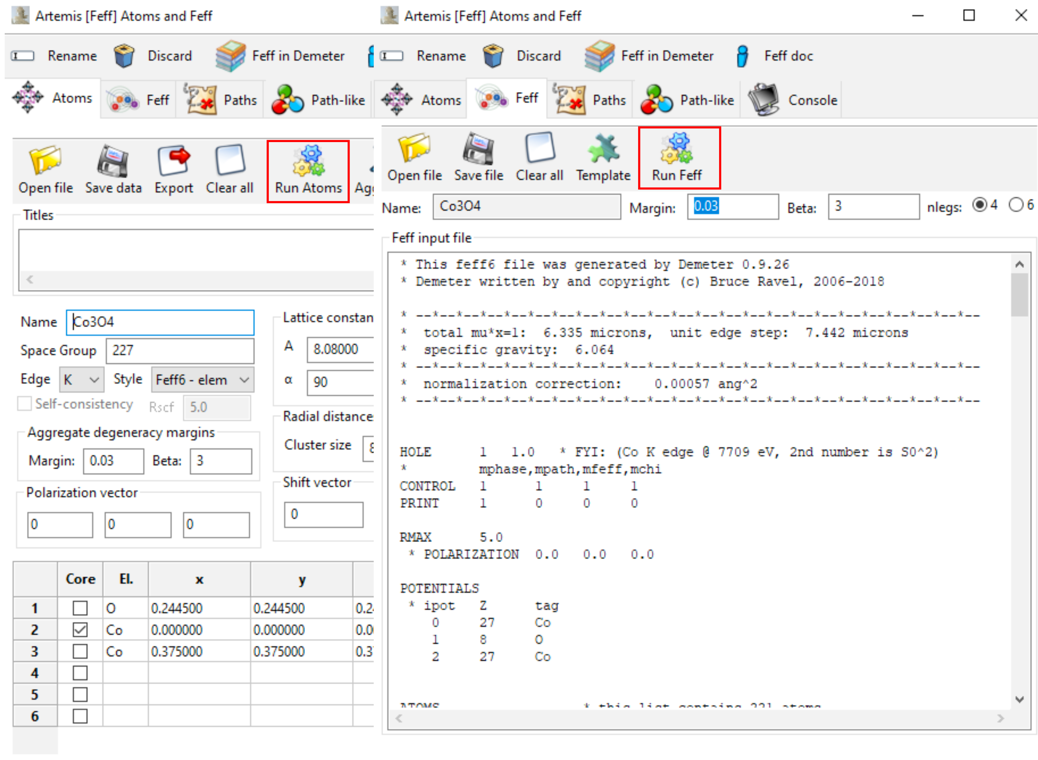Click the Export icon with red arrow
Viewport: 1038px width, 760px height.
173,162
